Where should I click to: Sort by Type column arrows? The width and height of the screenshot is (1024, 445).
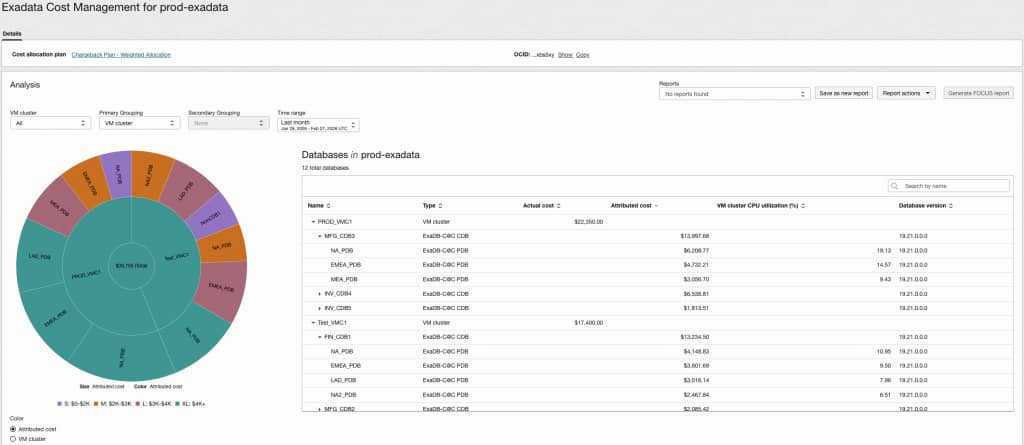[x=441, y=206]
